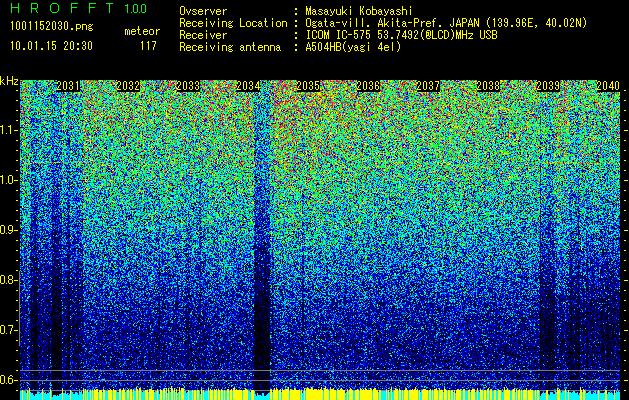Viewport: 629px width, 400px height.
Task: Click the 2032 time marker
Action: [128, 86]
